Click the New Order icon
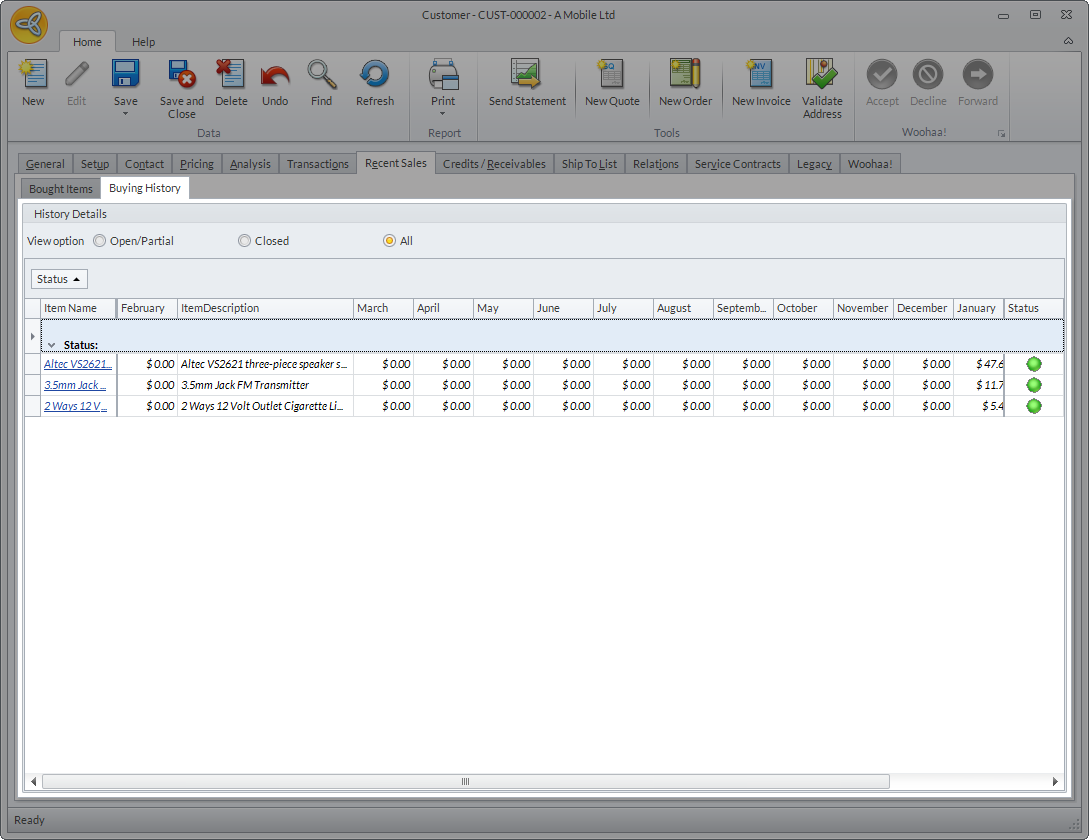The width and height of the screenshot is (1089, 840). (685, 76)
